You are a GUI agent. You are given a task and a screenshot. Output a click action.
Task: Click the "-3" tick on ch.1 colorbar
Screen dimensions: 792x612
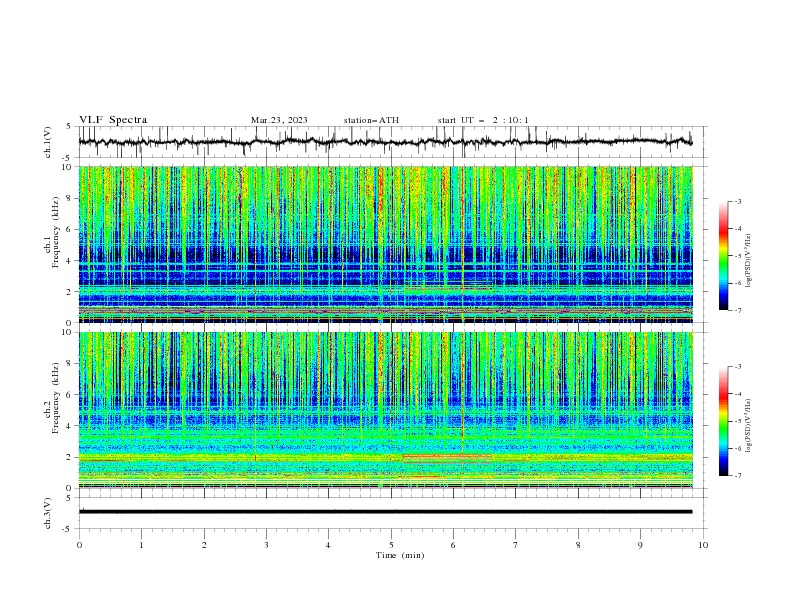point(737,201)
